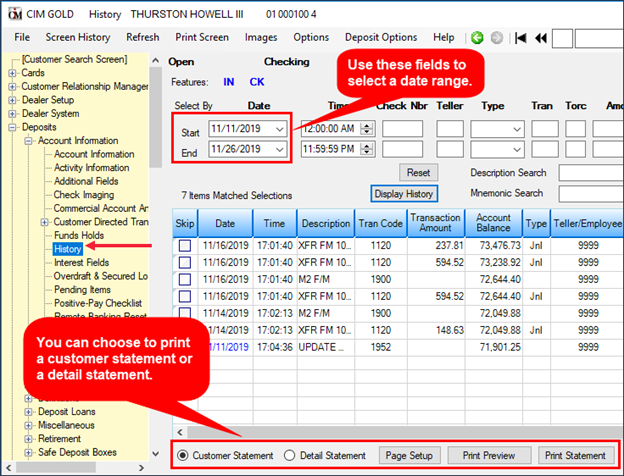The image size is (624, 476).
Task: Click the Display History button
Action: click(404, 193)
